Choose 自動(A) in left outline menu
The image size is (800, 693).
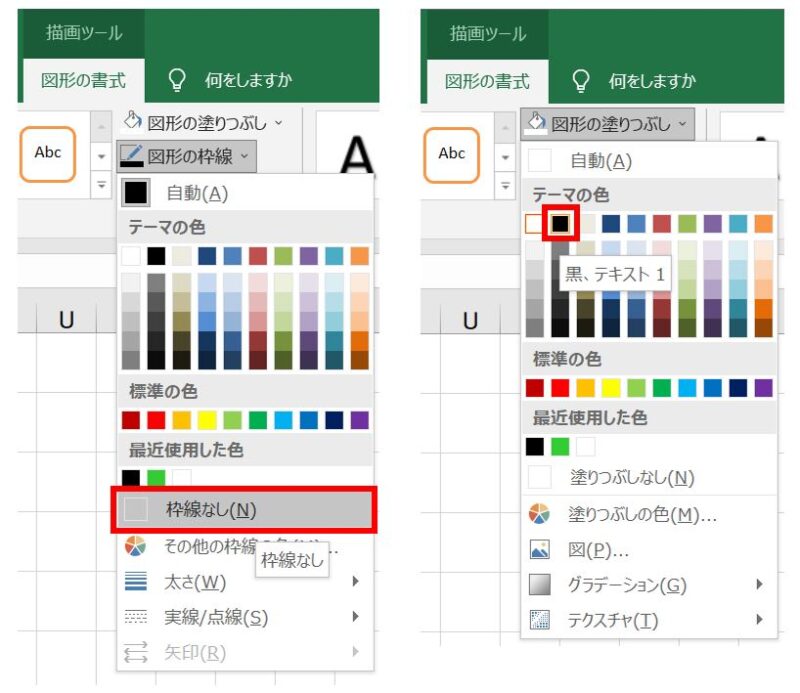click(244, 193)
